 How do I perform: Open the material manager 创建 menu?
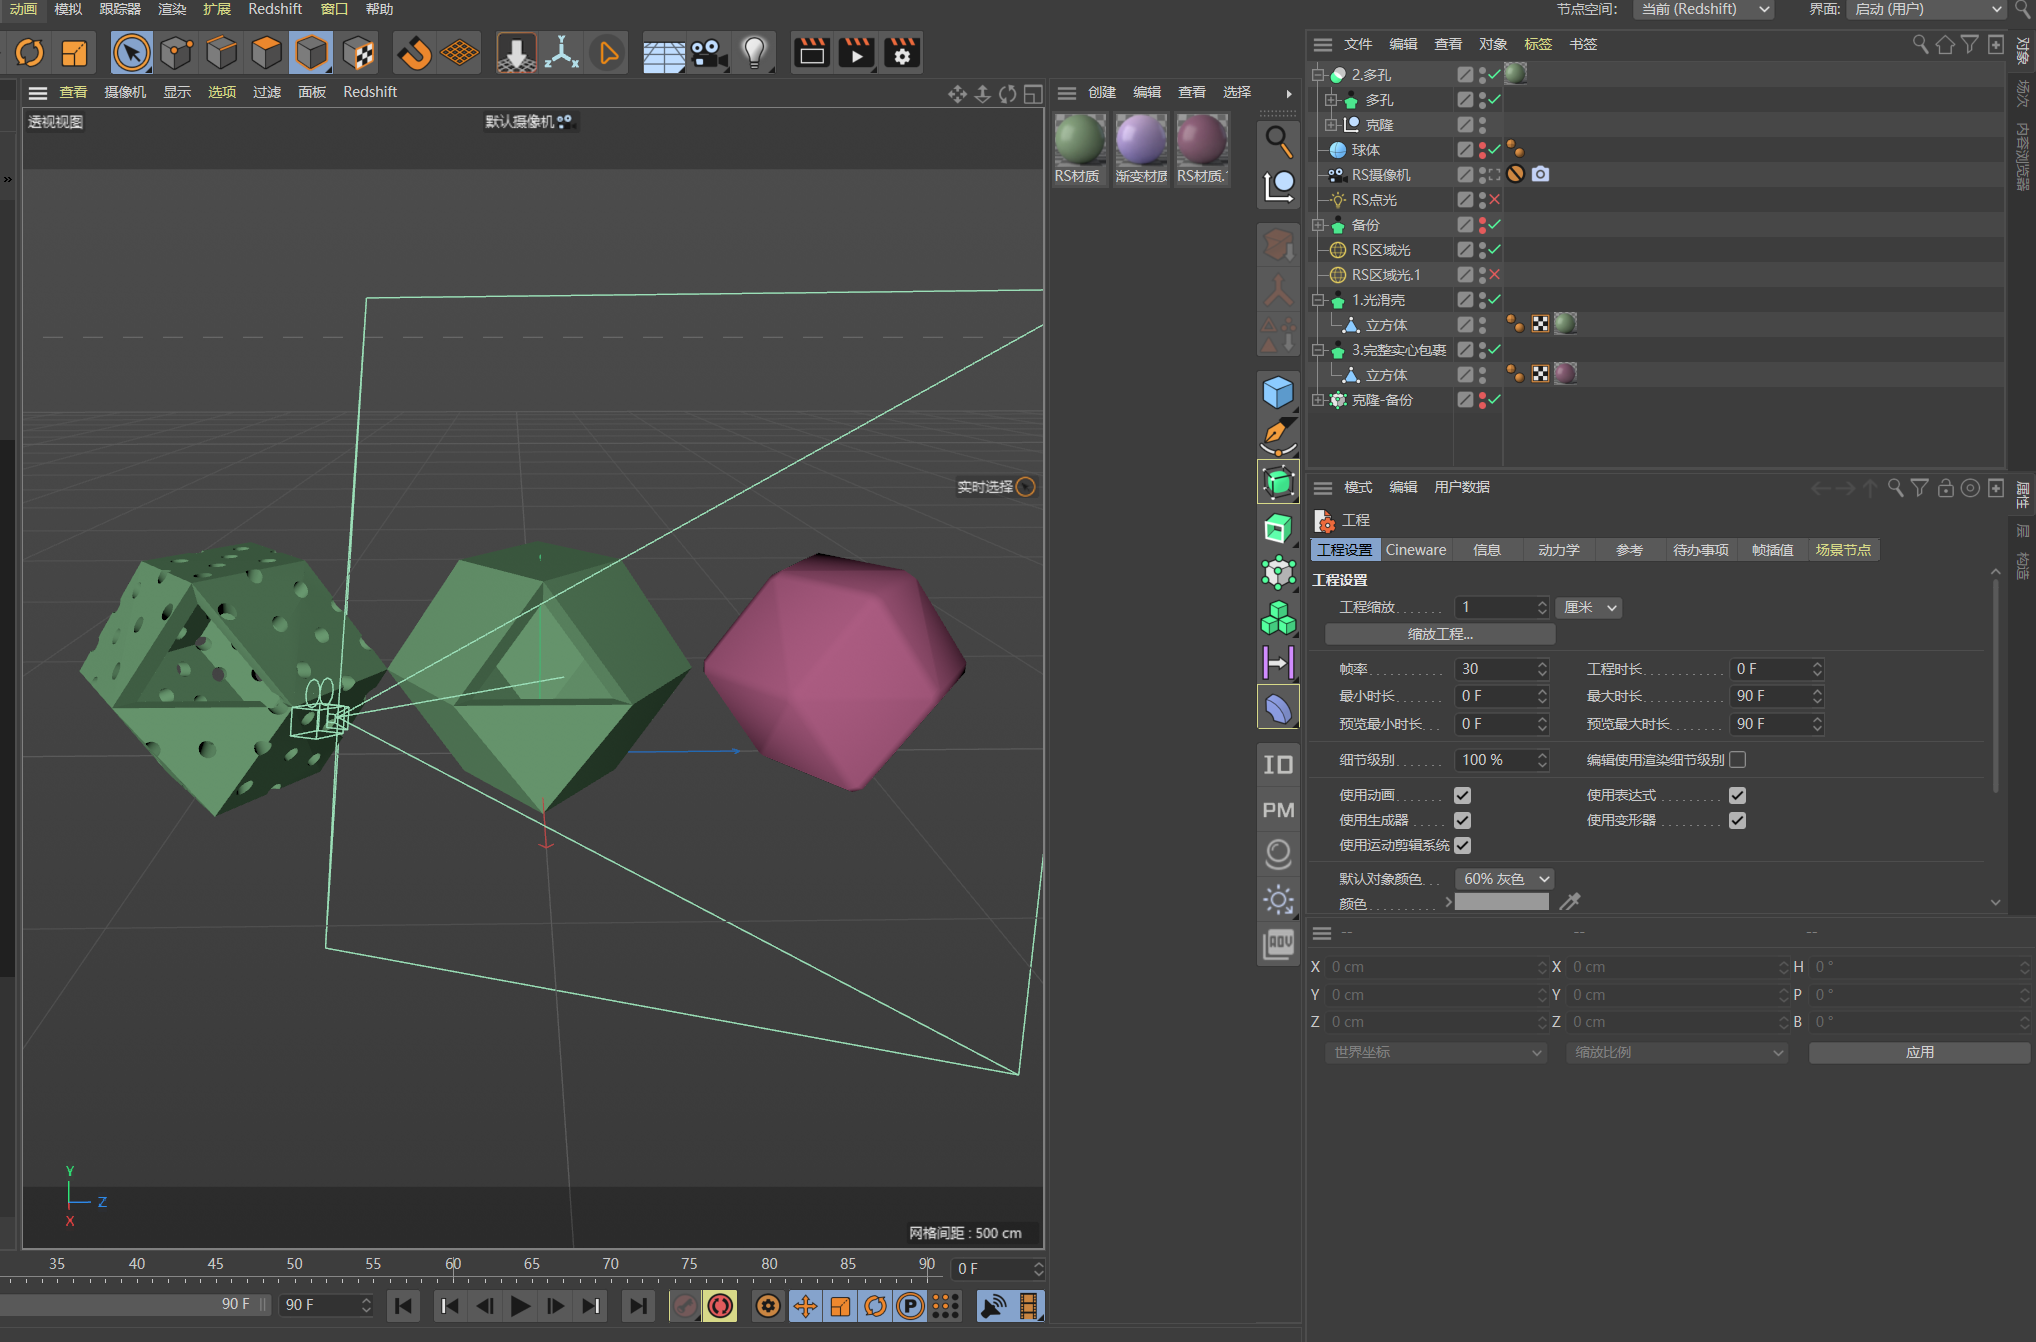pos(1102,92)
